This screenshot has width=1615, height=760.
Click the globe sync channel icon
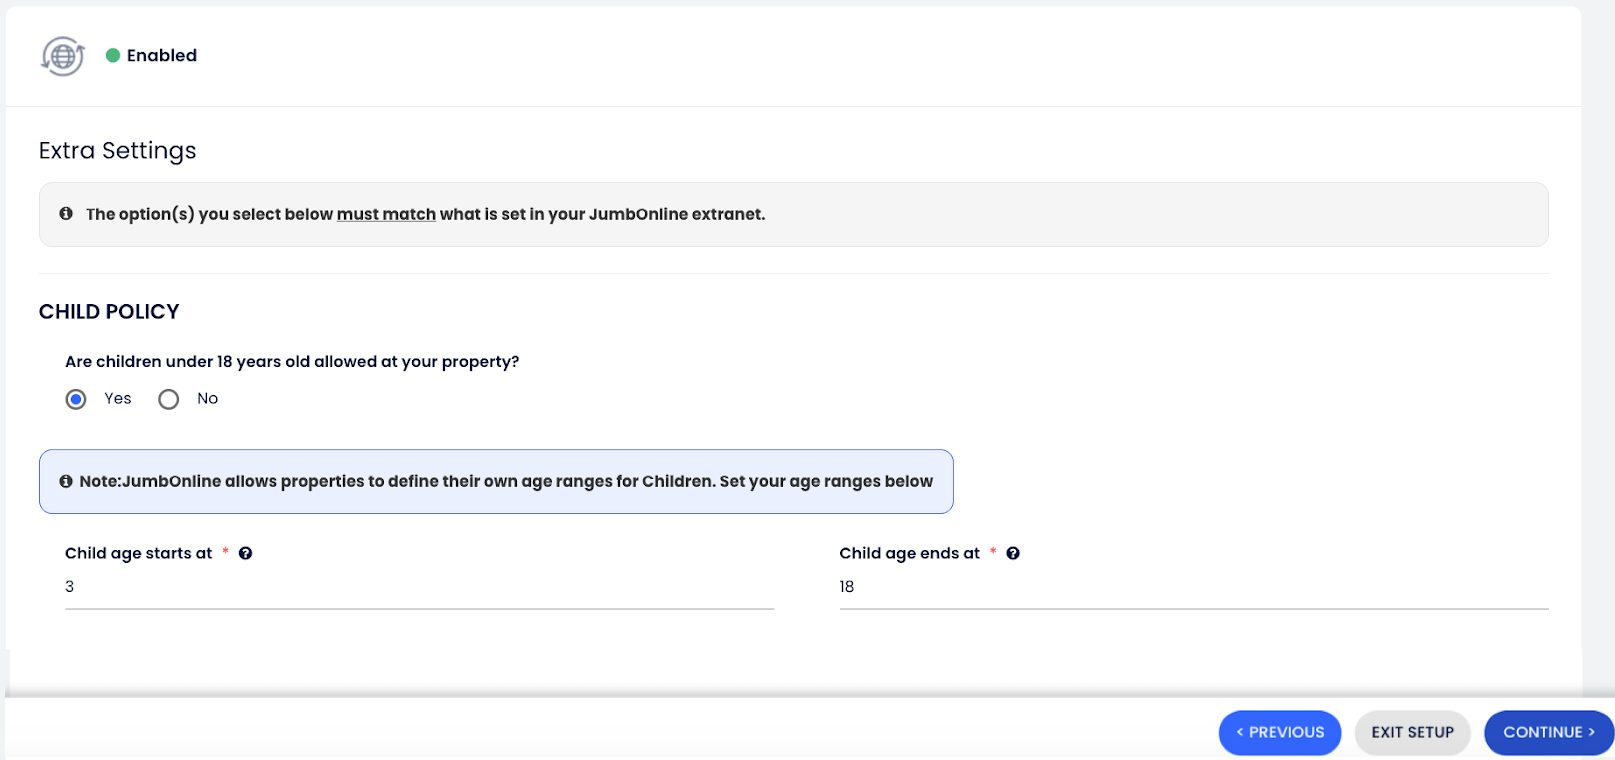[x=62, y=57]
